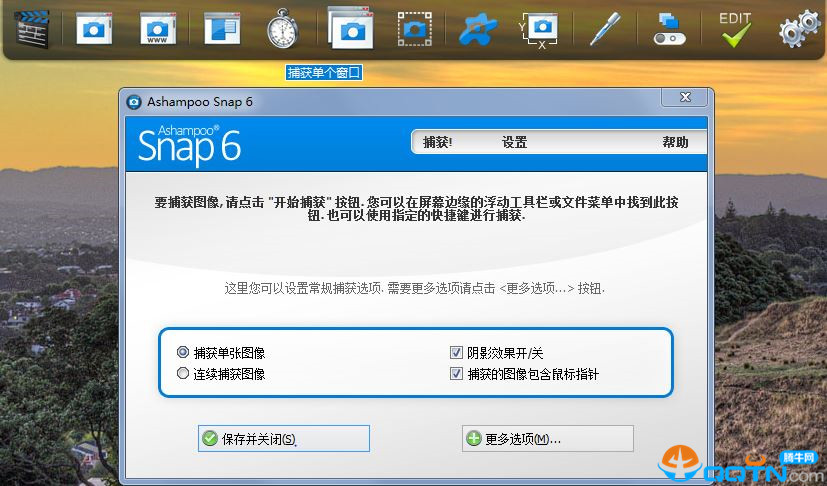Click the EDIT checkmark icon

[x=735, y=28]
